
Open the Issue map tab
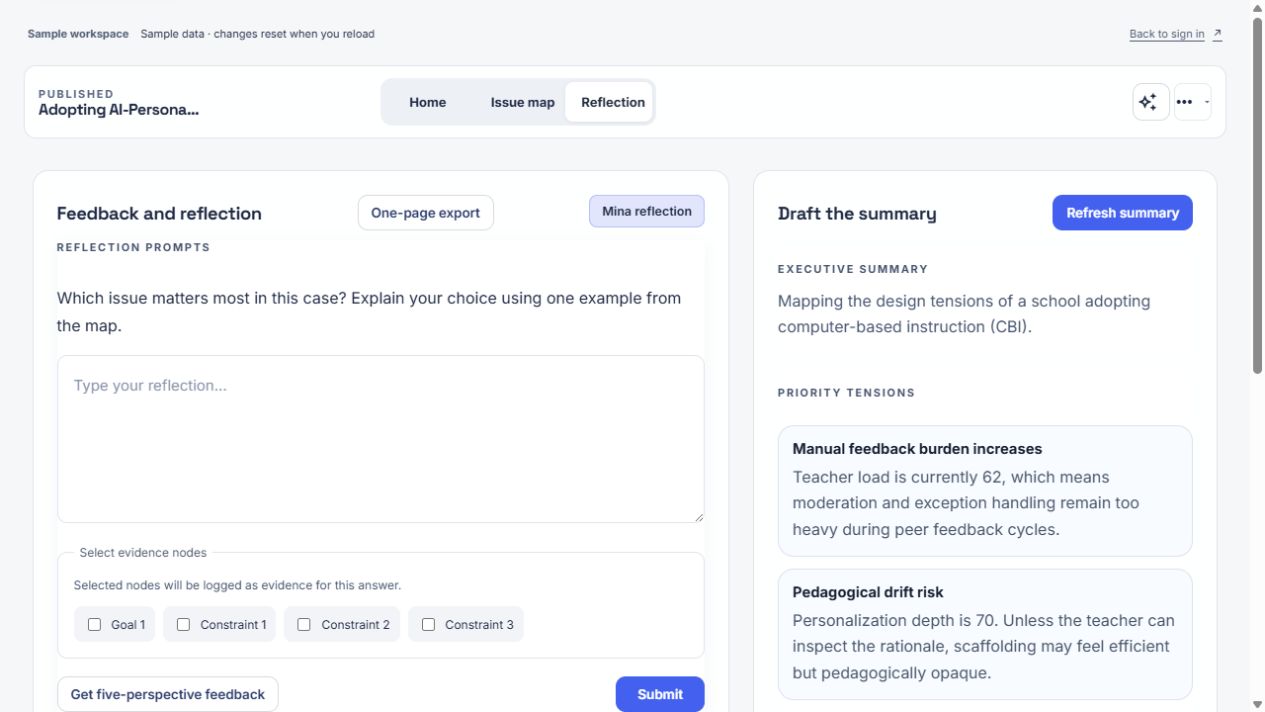(522, 102)
